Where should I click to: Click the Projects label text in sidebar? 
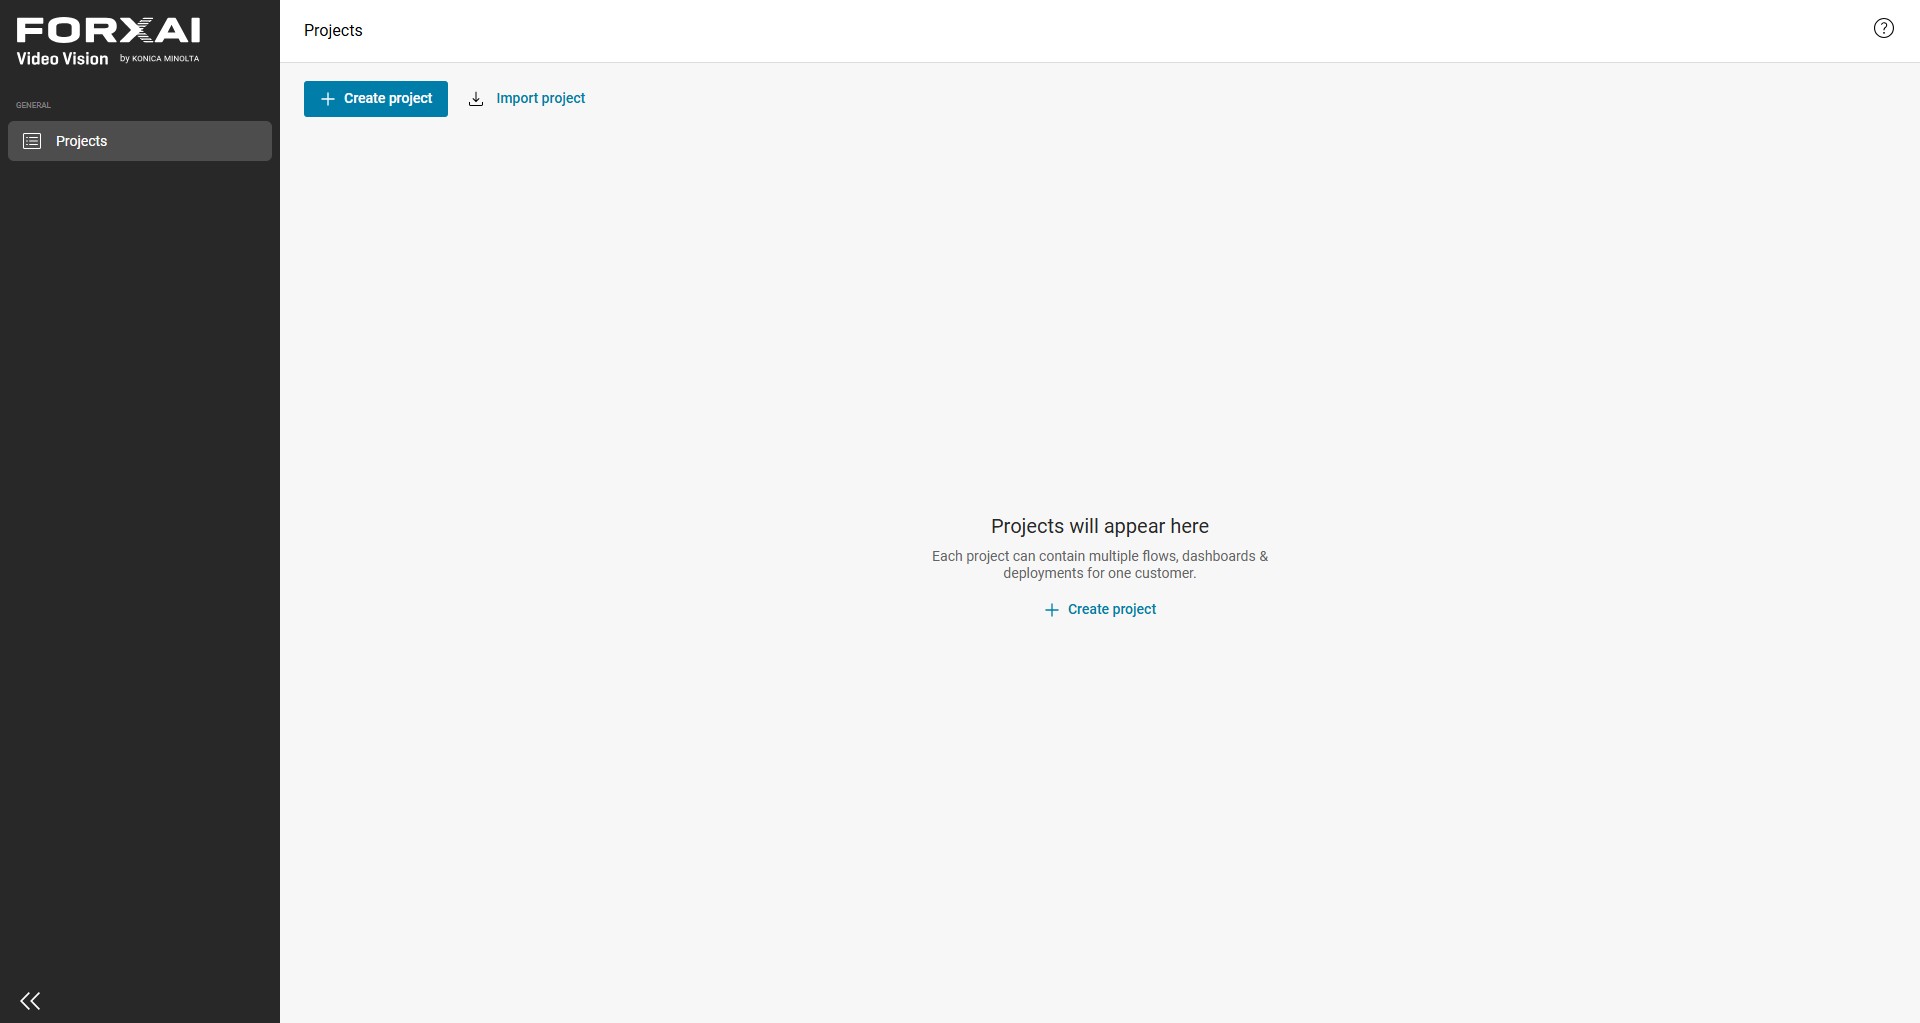tap(81, 142)
